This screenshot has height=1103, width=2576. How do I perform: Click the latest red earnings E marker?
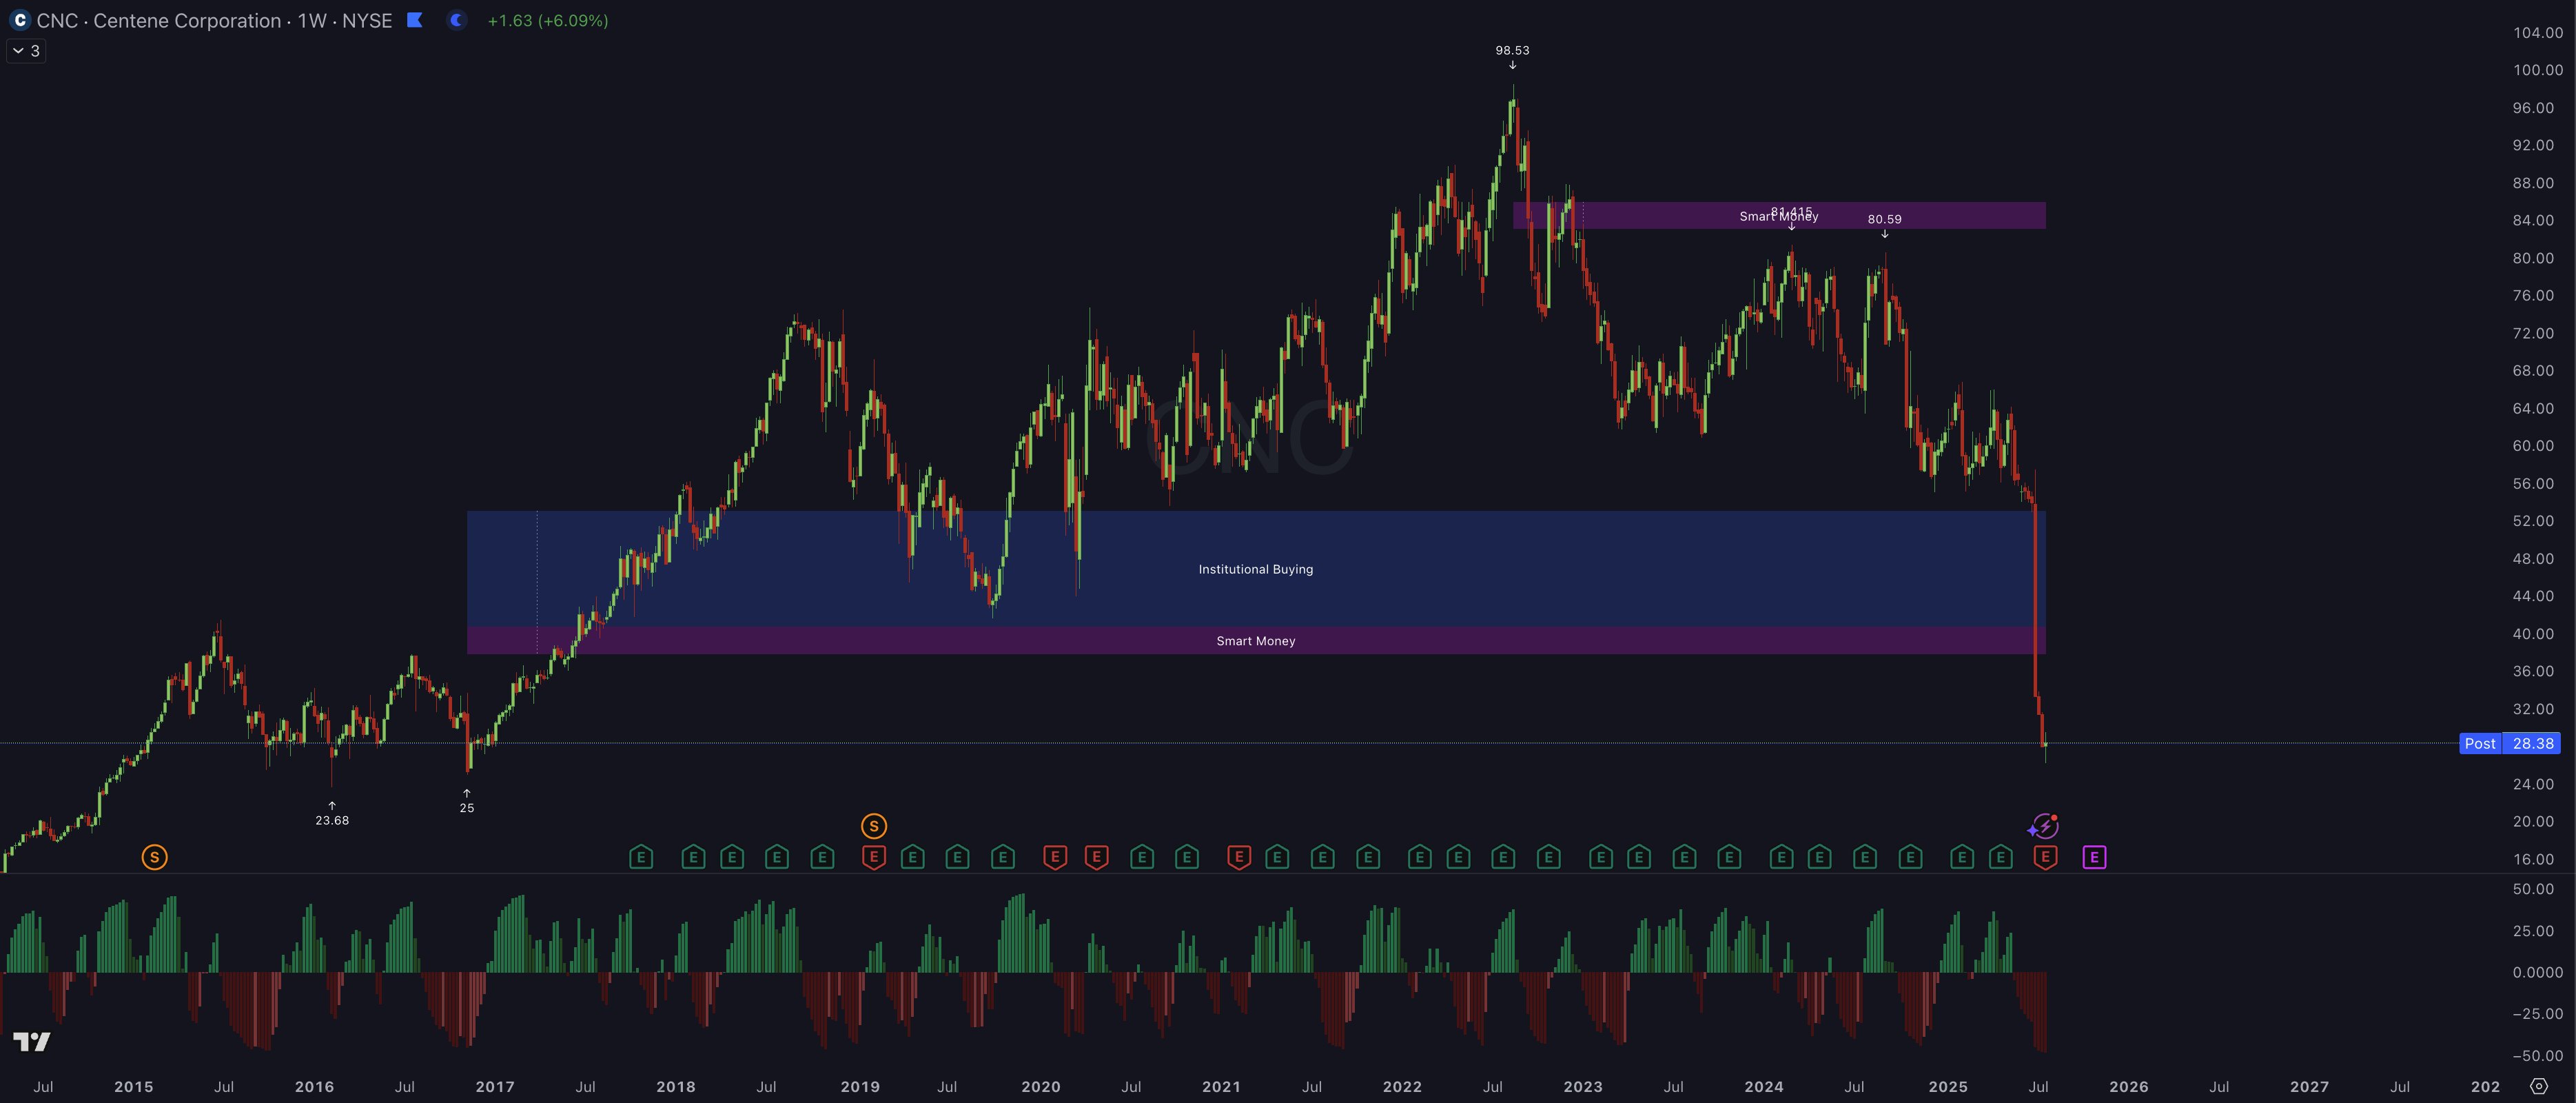coord(2045,857)
